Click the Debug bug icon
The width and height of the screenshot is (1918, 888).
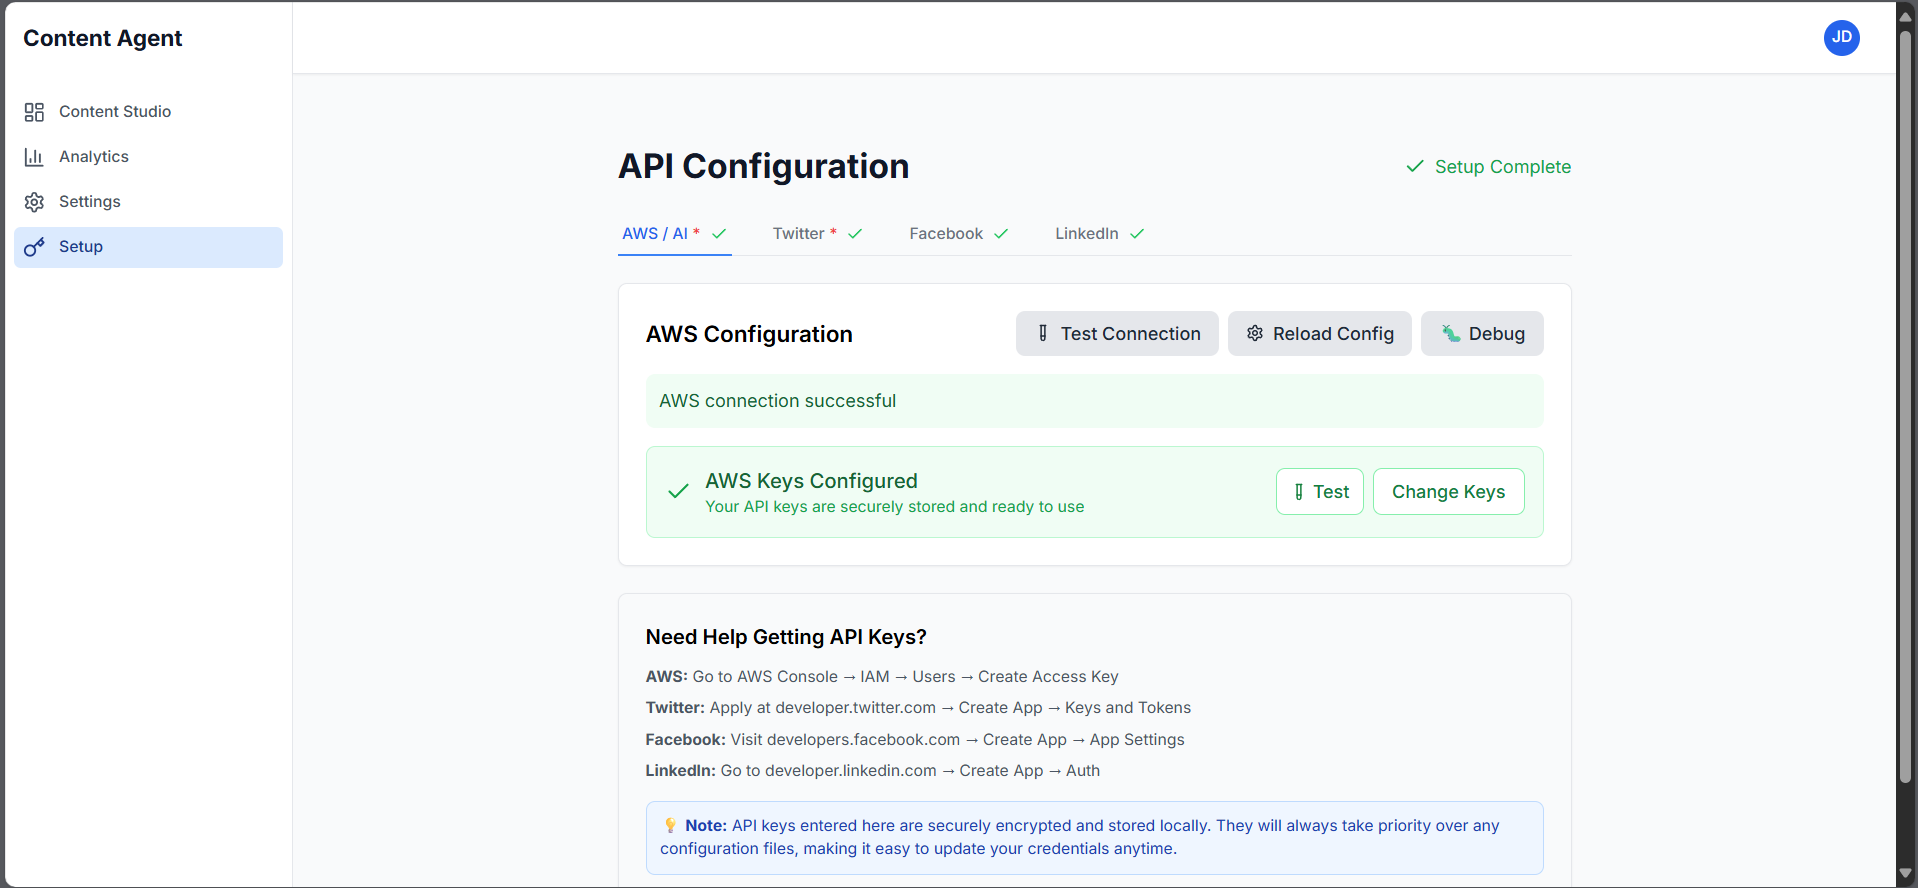(x=1450, y=334)
